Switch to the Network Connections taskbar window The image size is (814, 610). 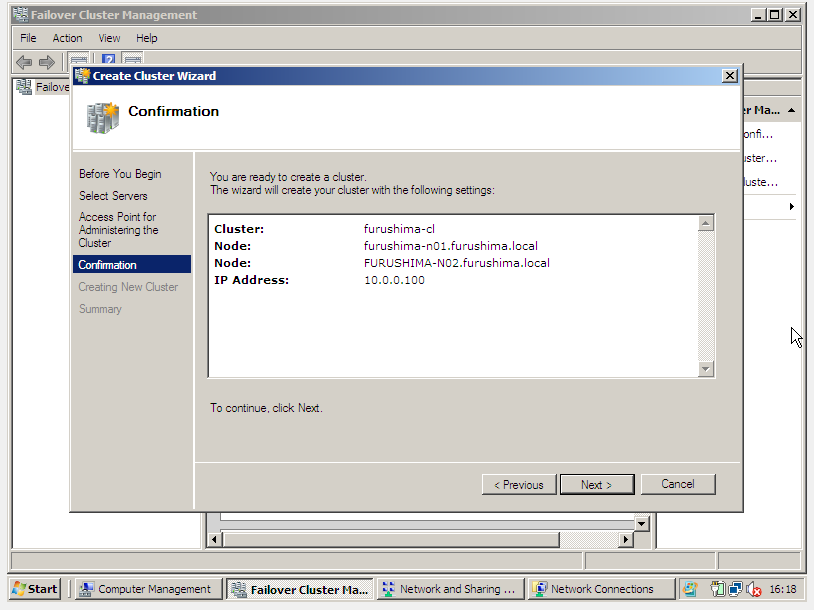599,589
